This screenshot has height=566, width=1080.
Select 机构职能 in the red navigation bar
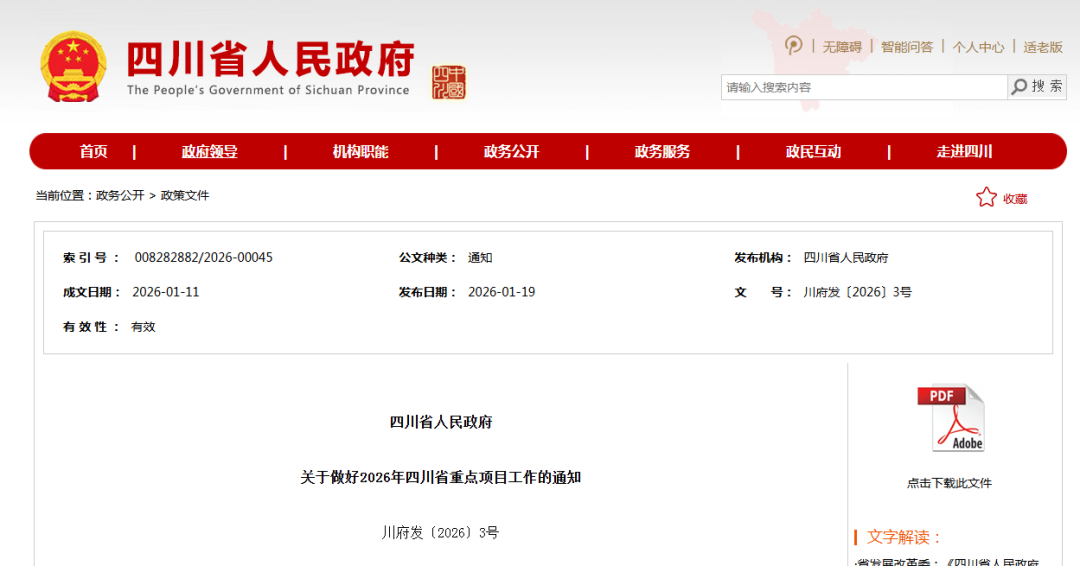click(x=360, y=152)
